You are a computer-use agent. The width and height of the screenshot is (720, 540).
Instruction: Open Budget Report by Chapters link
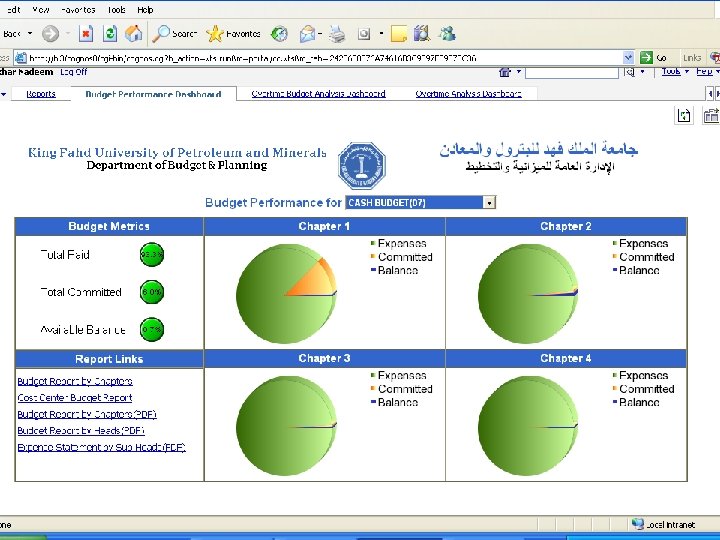coord(75,381)
